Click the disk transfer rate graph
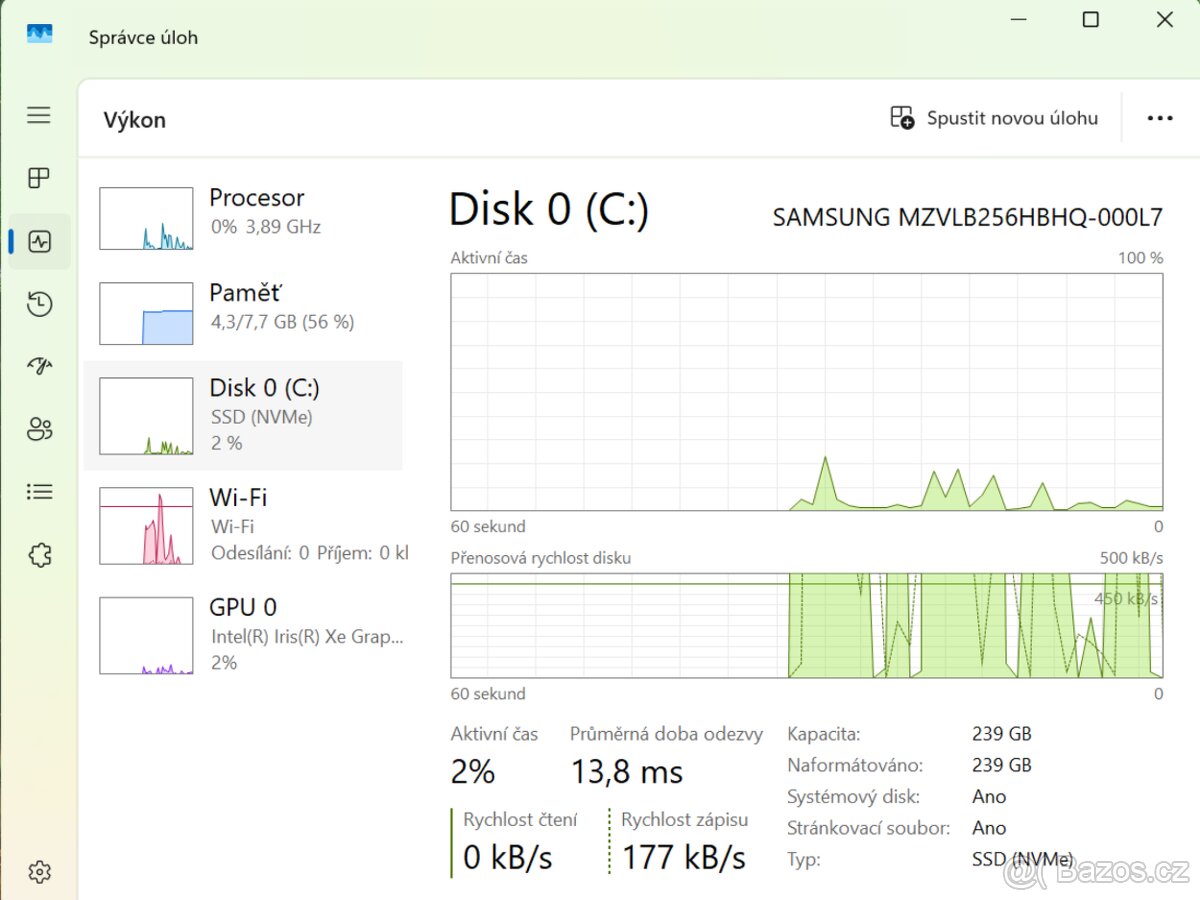Viewport: 1200px width, 900px height. tap(806, 626)
